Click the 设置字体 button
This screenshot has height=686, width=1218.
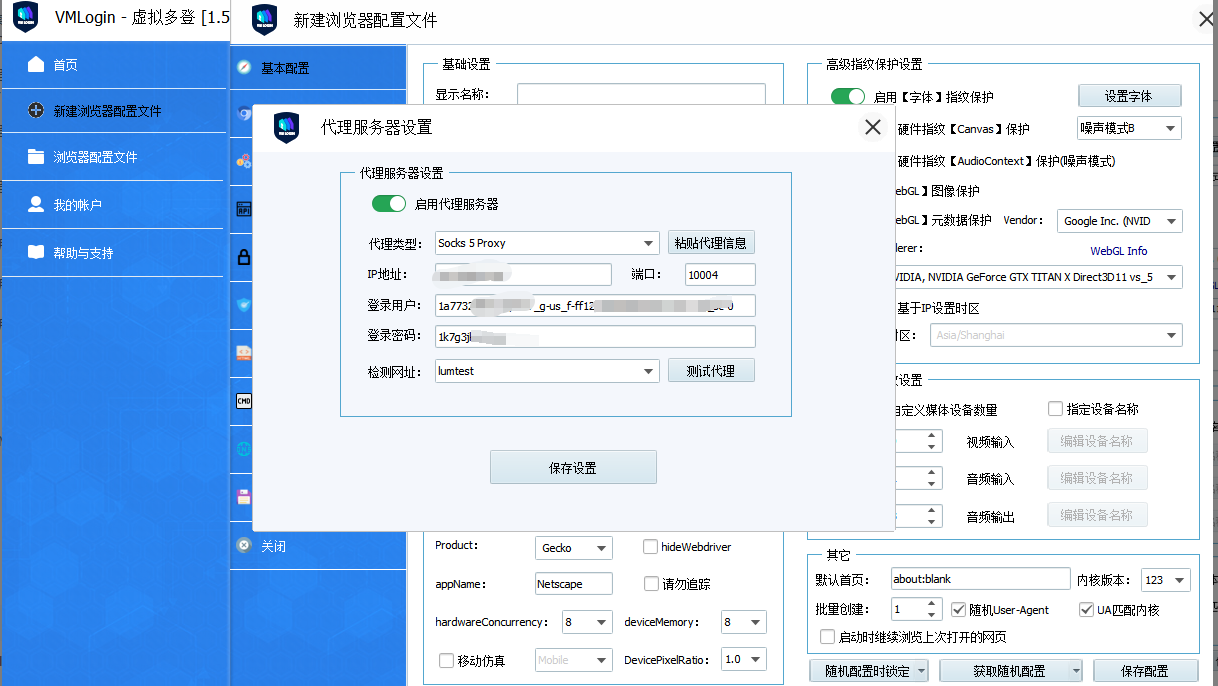tap(1129, 96)
